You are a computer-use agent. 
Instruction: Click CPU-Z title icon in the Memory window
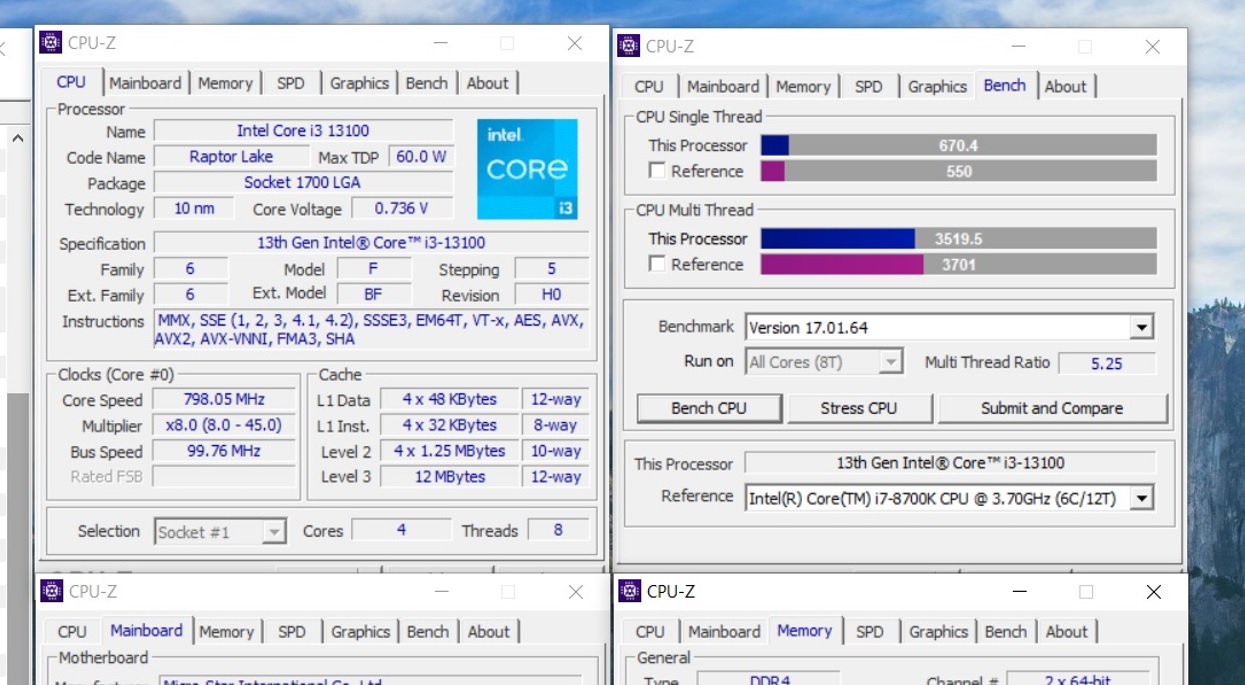tap(629, 591)
